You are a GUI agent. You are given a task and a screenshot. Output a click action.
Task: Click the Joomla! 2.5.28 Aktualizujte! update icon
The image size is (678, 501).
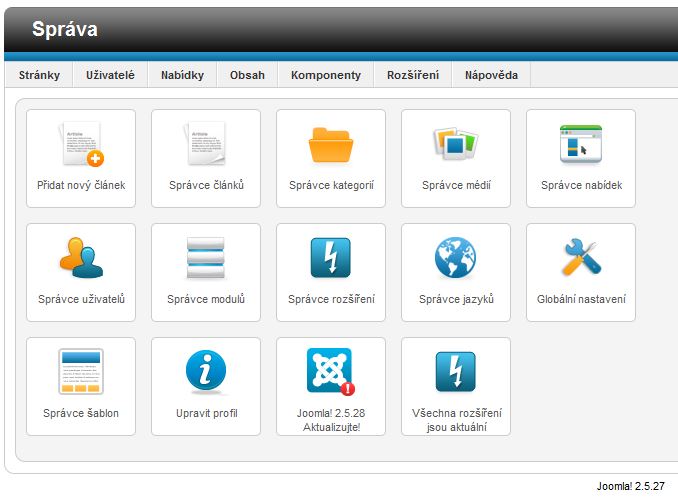pyautogui.click(x=331, y=374)
